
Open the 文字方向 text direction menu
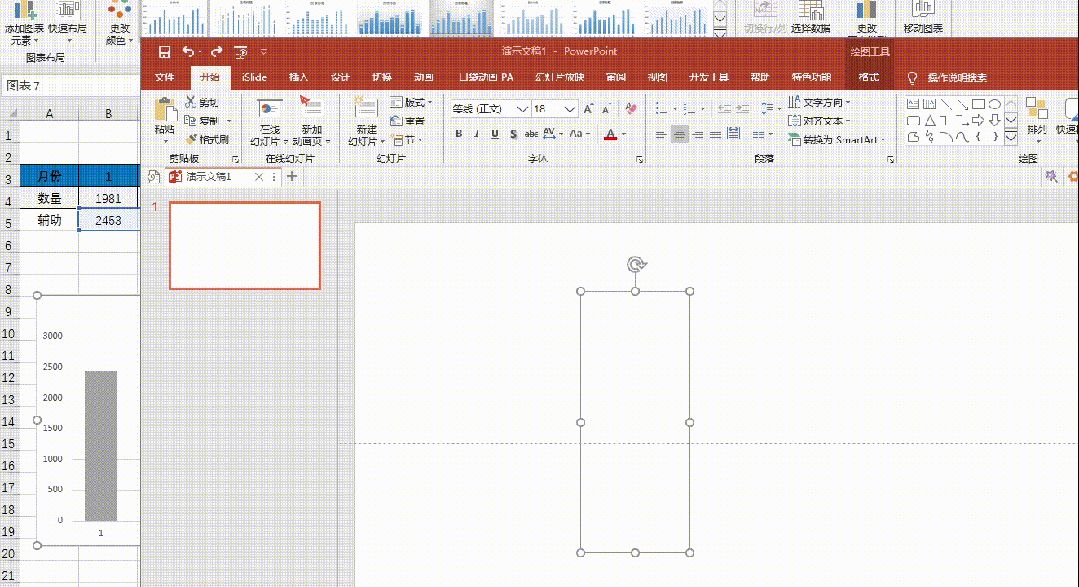819,103
